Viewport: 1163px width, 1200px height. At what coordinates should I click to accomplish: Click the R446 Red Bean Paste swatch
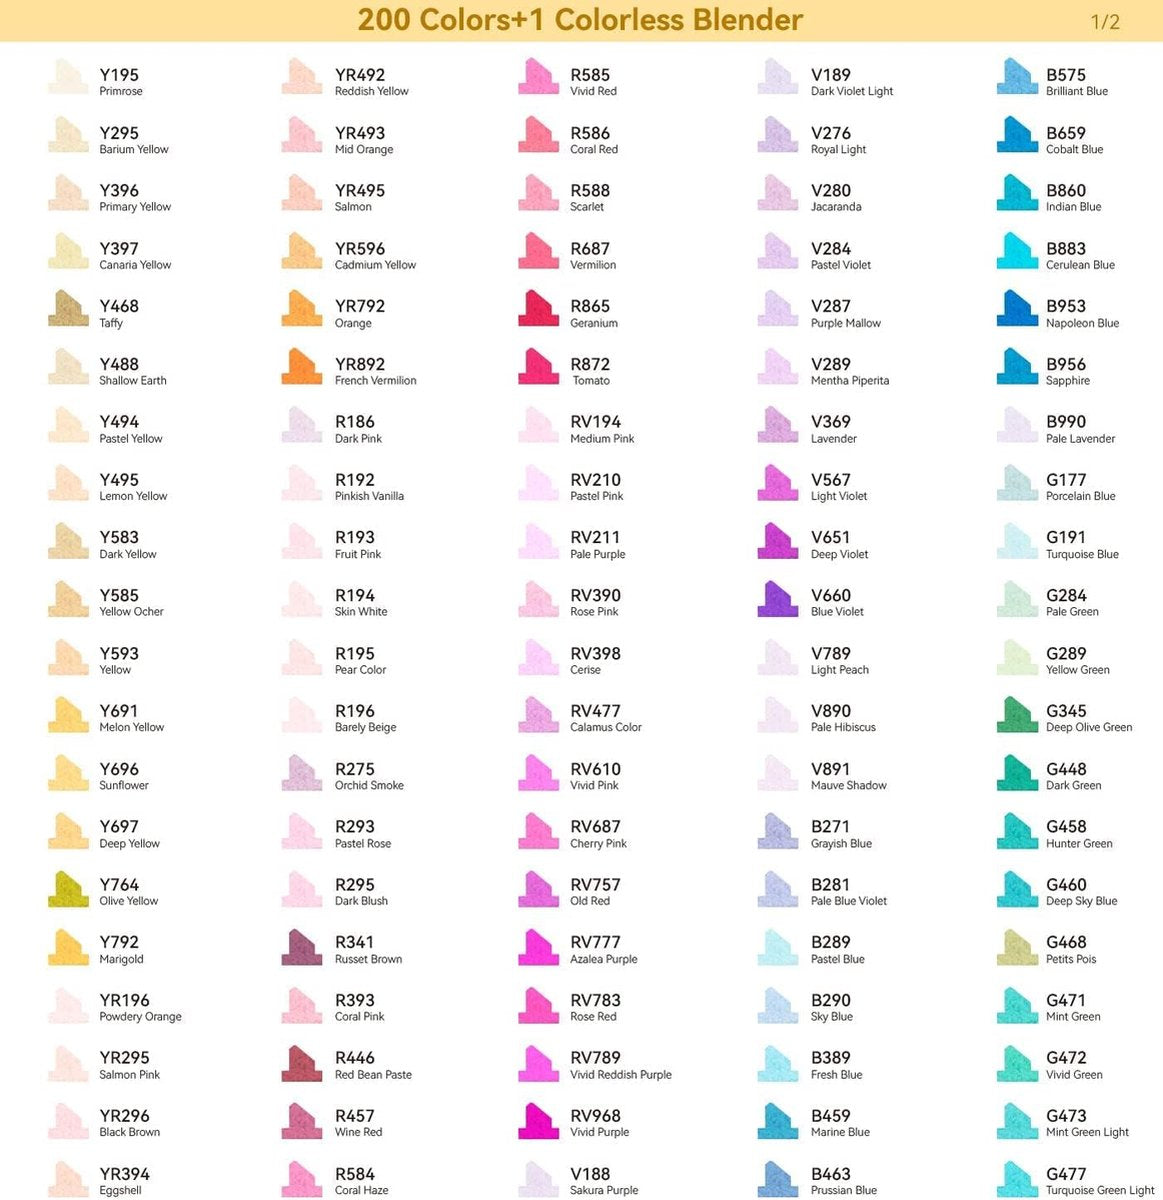coord(302,1062)
